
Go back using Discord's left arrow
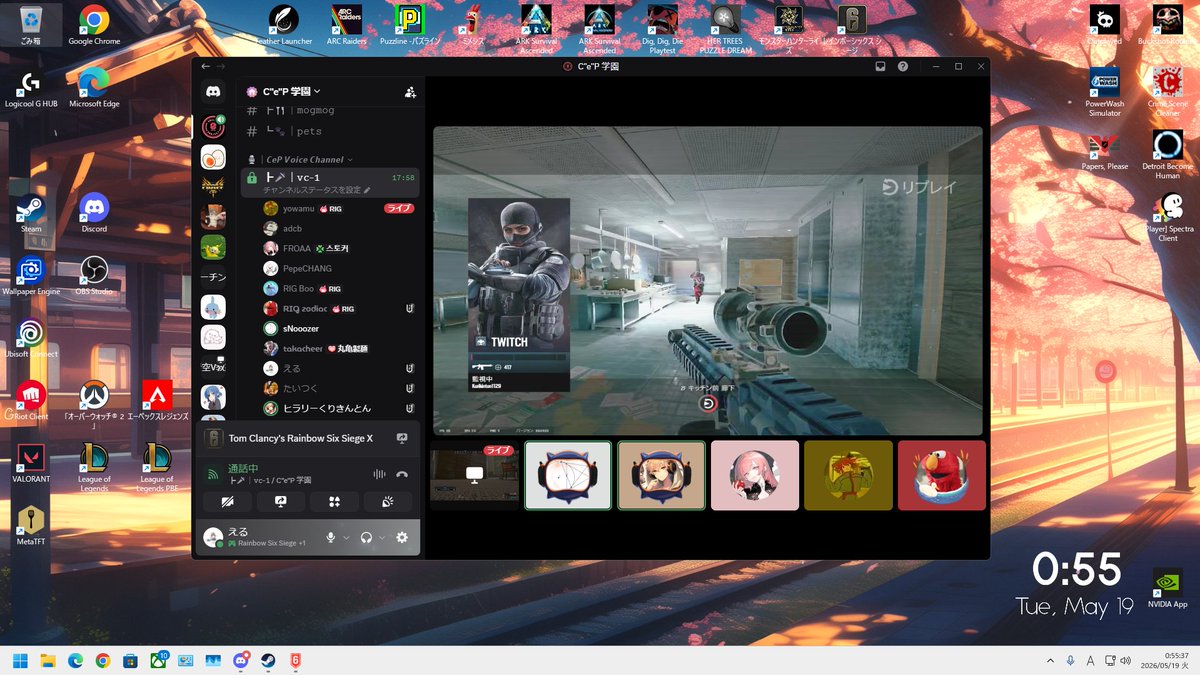click(x=206, y=66)
